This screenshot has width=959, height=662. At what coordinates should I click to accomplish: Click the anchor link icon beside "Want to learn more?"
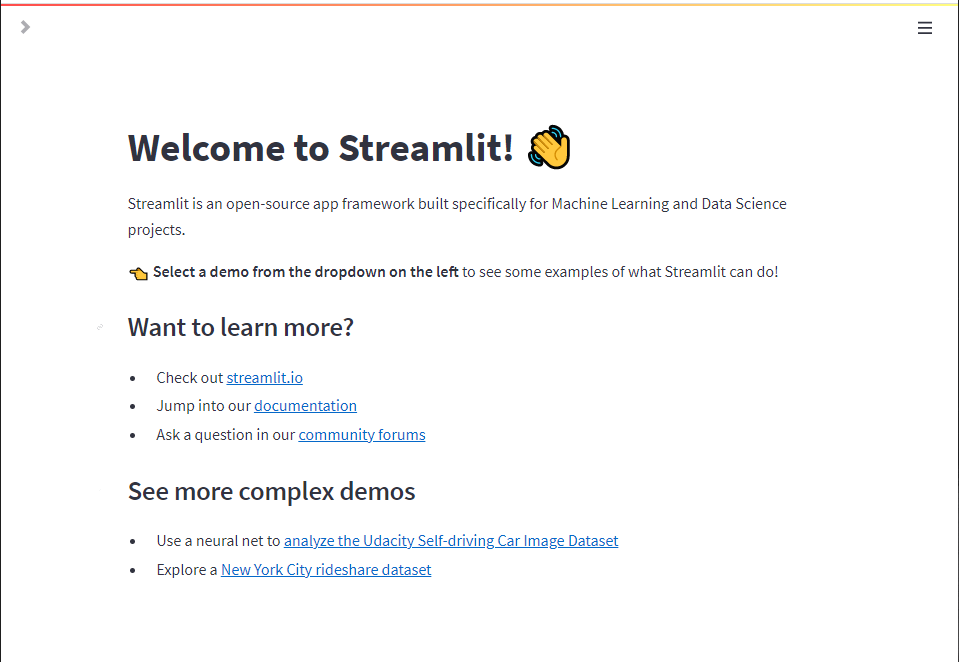[100, 327]
